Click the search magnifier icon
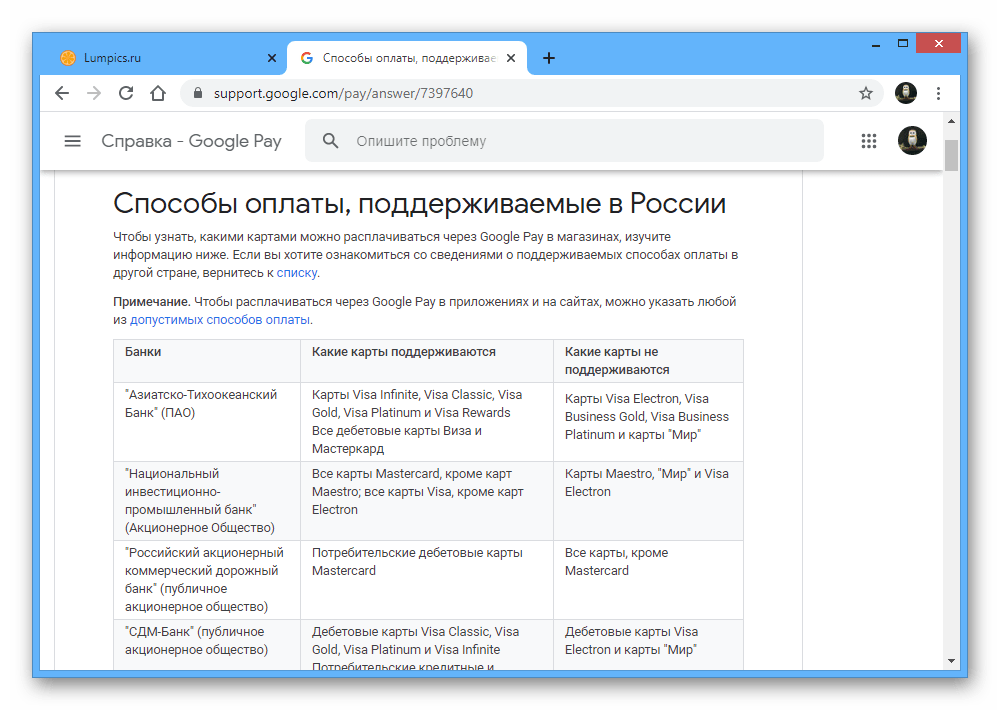Screen dimensions: 1000x710 pos(331,141)
